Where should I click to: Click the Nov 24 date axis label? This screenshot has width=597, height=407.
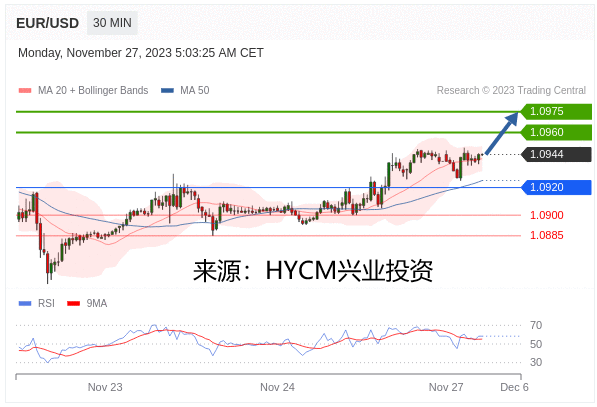click(277, 388)
